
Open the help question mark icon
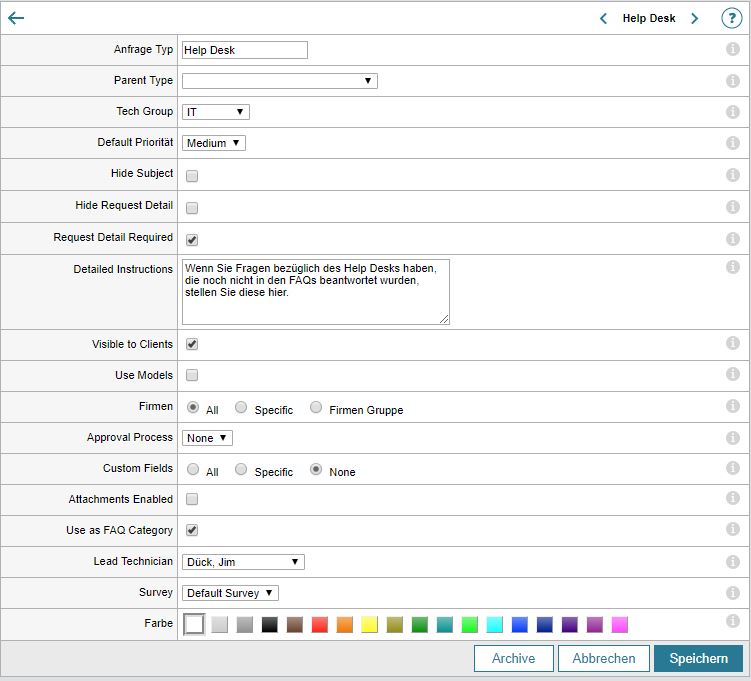(731, 19)
